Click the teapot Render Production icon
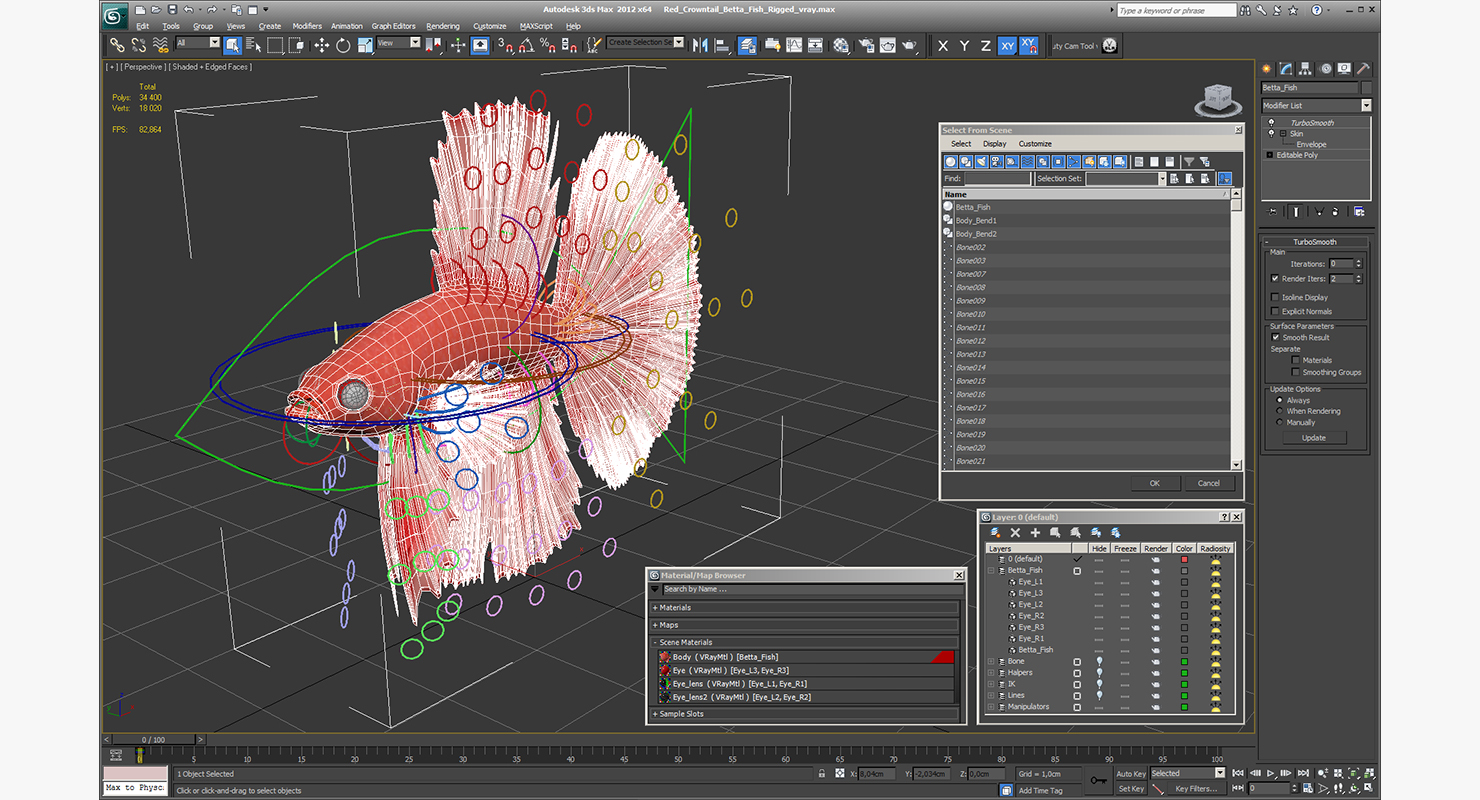The image size is (1480, 800). [909, 45]
